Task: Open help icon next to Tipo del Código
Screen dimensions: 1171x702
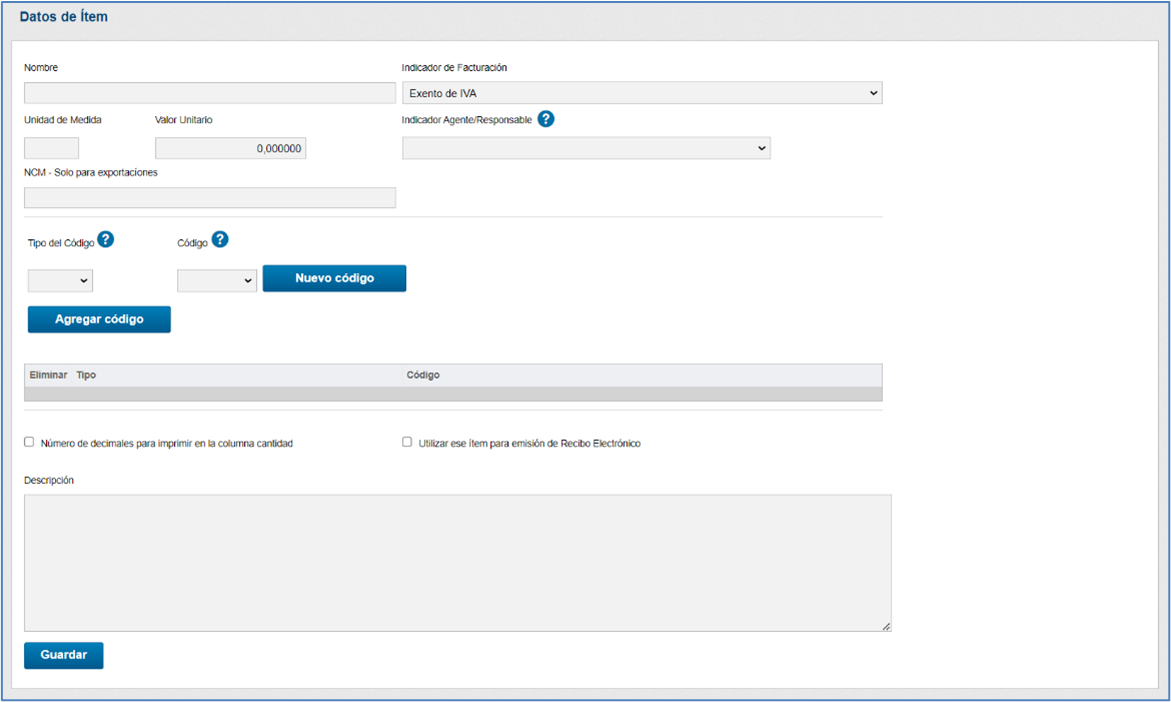Action: (x=106, y=239)
